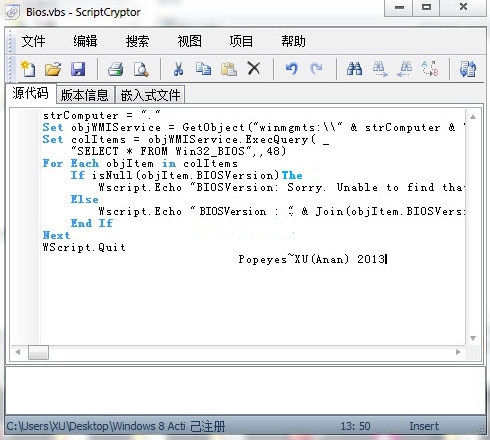490x440 pixels.
Task: Open the 文件 menu
Action: pos(33,41)
